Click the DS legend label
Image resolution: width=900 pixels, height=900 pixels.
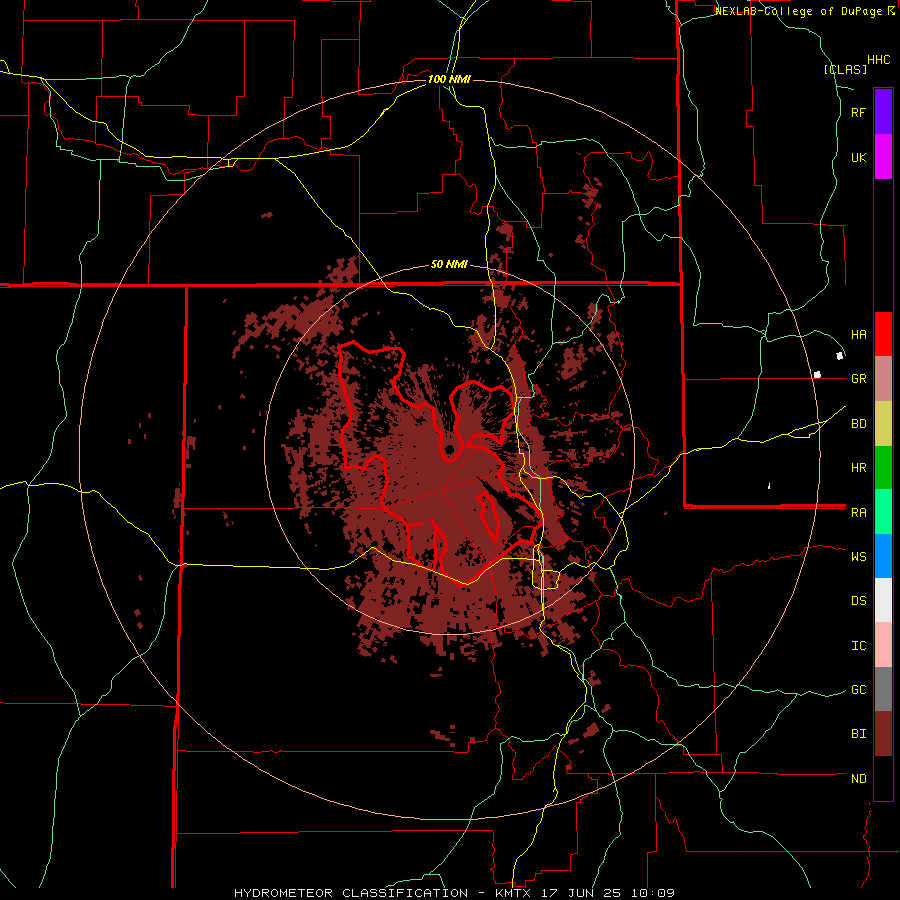click(x=859, y=601)
